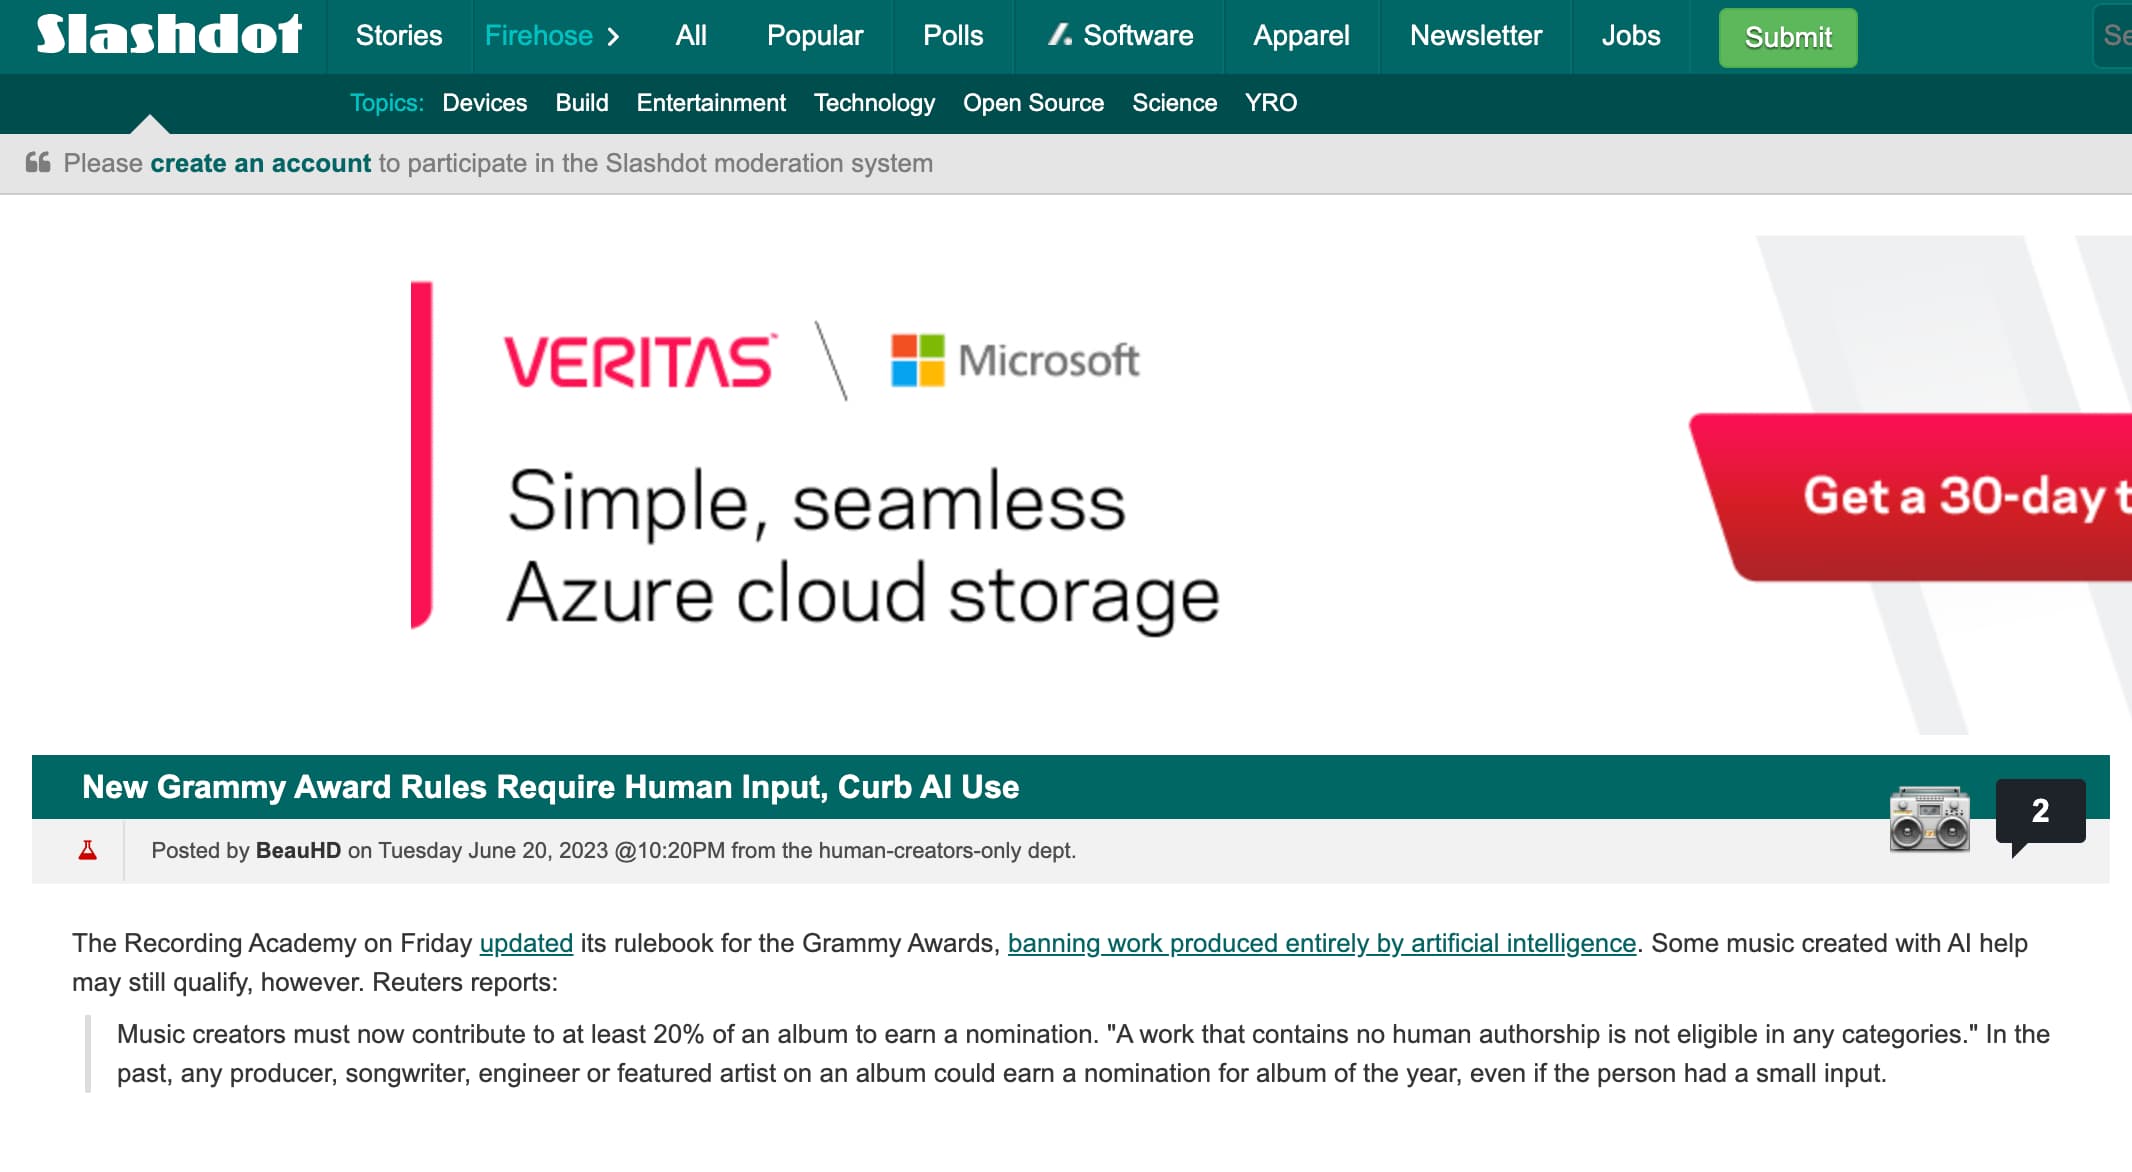Click the Submit button icon

point(1787,38)
